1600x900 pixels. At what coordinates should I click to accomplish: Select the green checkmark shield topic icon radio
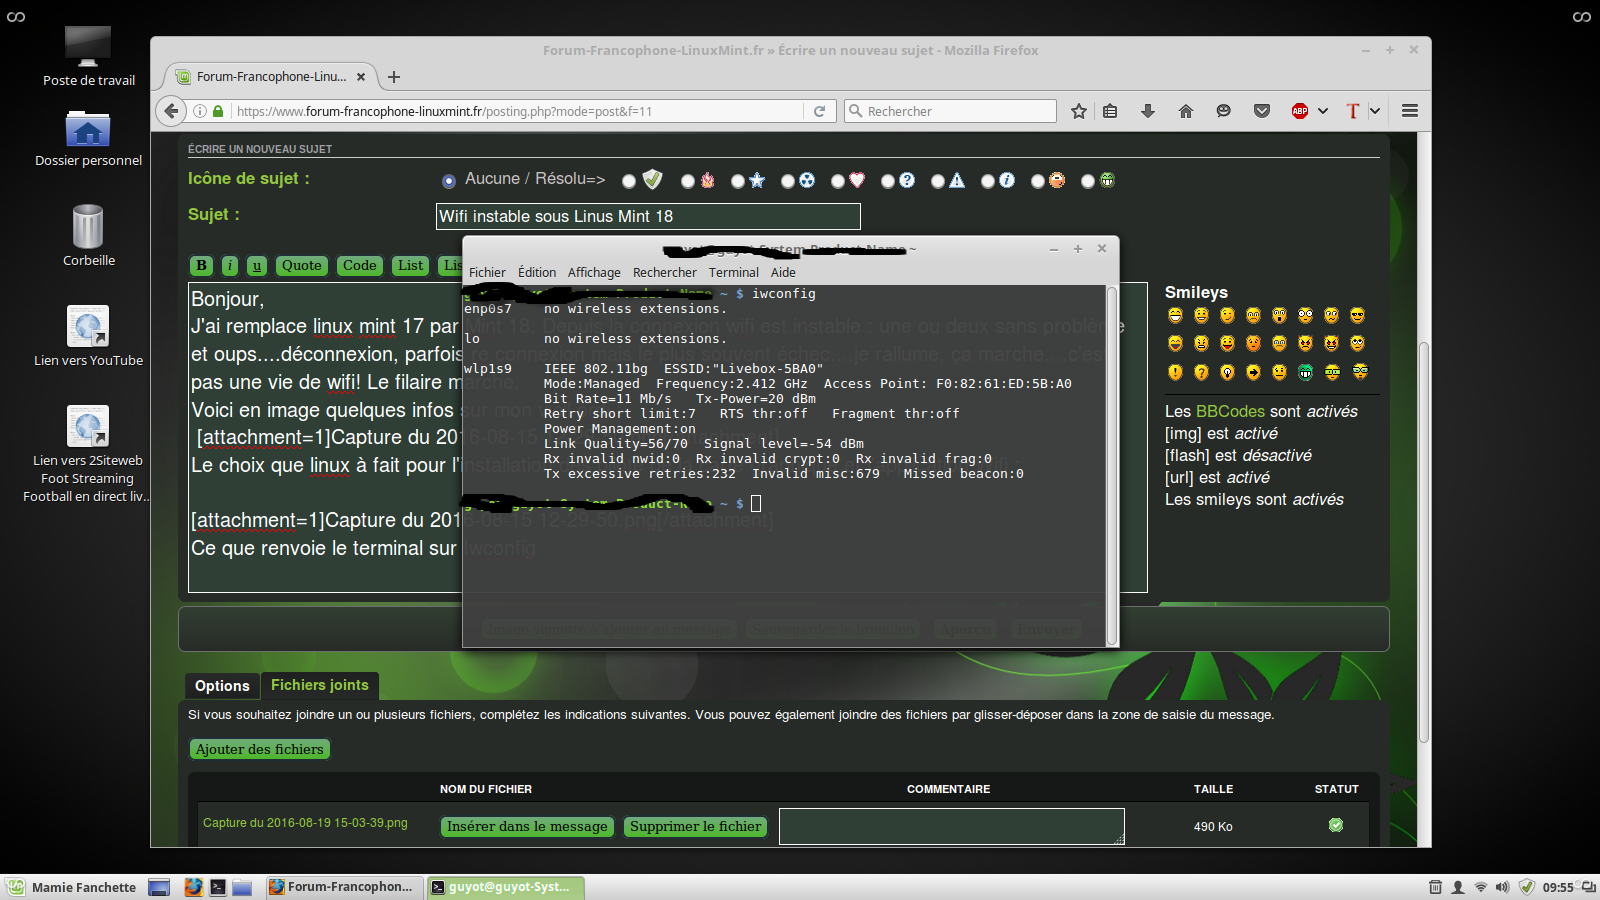point(629,181)
